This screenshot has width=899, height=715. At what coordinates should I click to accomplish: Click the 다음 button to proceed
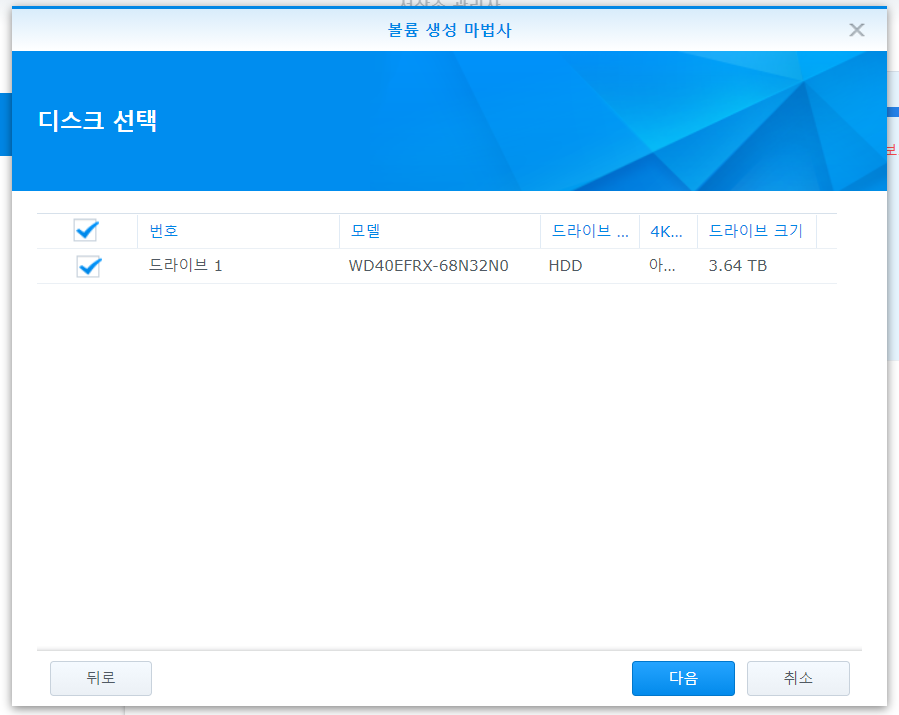pyautogui.click(x=683, y=678)
